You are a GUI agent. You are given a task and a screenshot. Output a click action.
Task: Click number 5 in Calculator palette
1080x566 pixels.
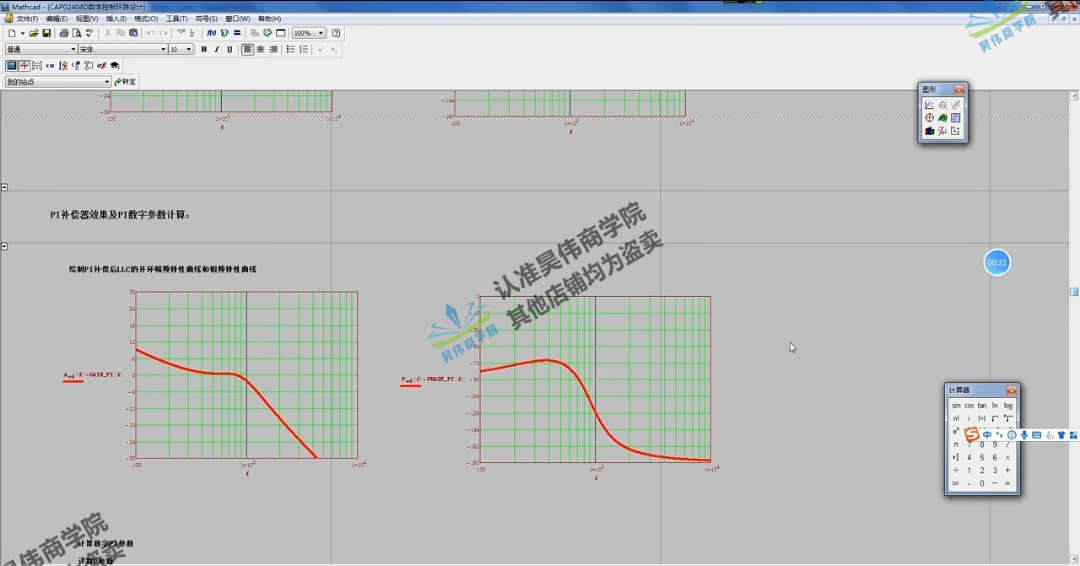(982, 457)
